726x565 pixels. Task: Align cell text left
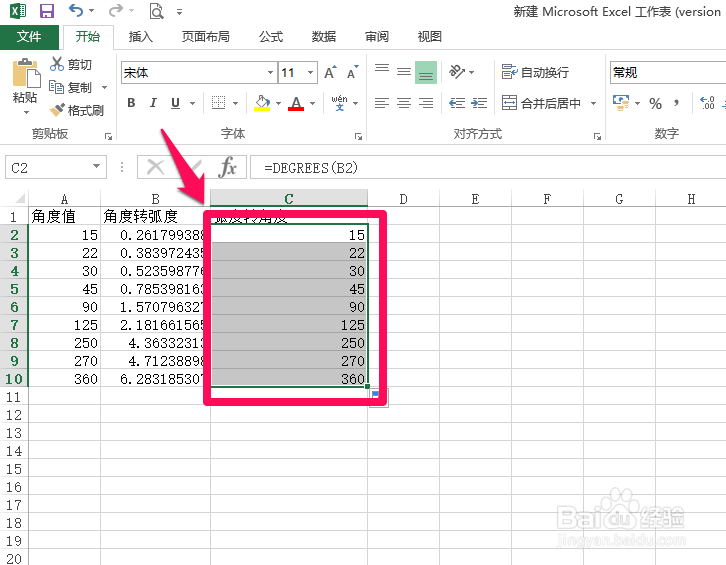[x=382, y=103]
